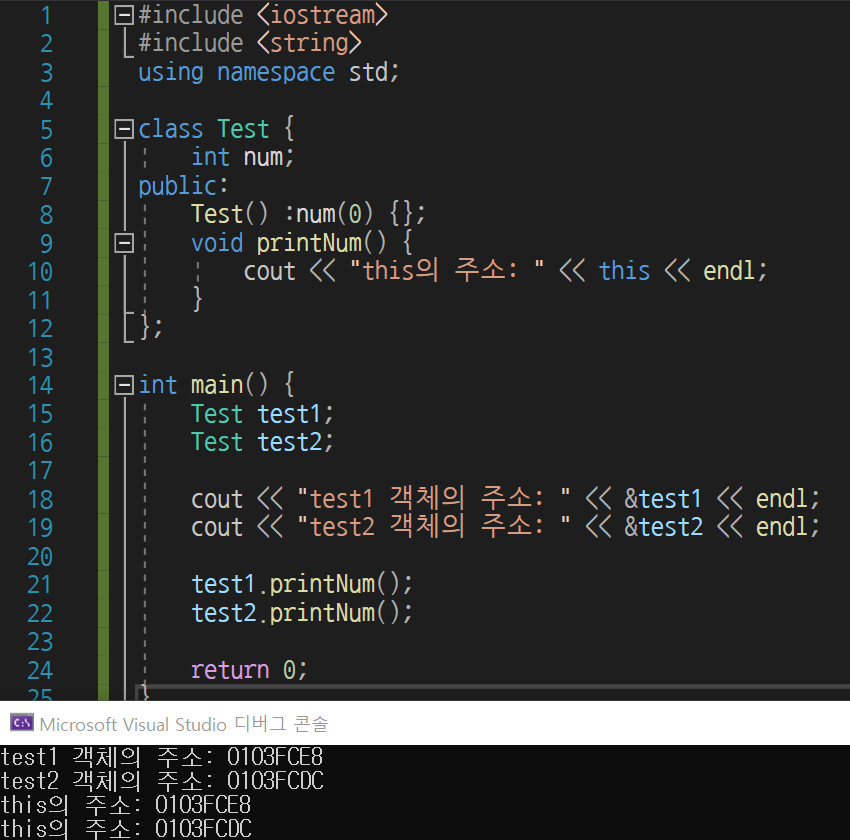
Task: Collapse the main function fold marker
Action: point(124,385)
